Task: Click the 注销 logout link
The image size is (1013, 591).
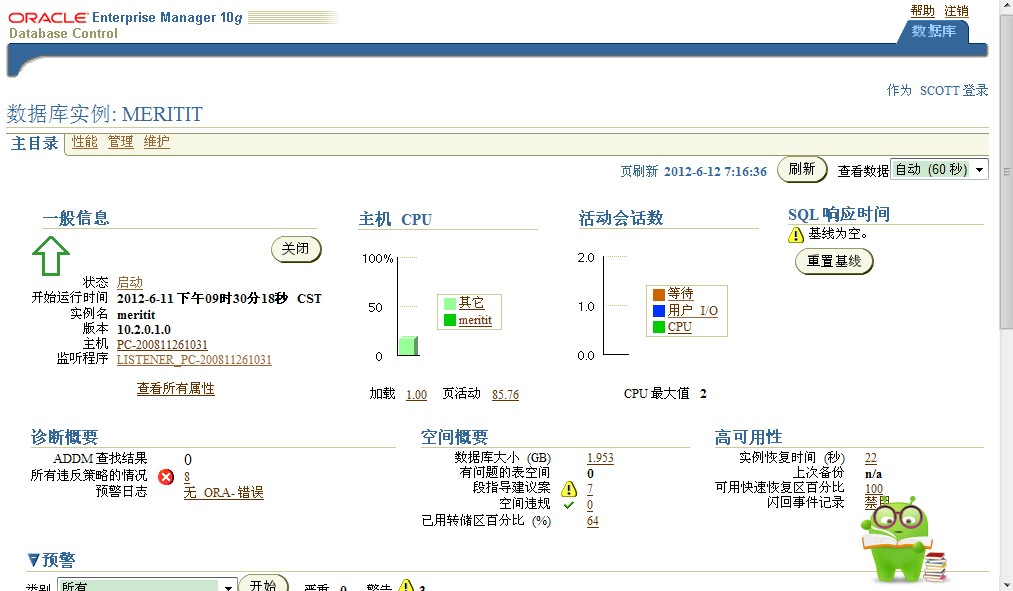Action: 956,11
